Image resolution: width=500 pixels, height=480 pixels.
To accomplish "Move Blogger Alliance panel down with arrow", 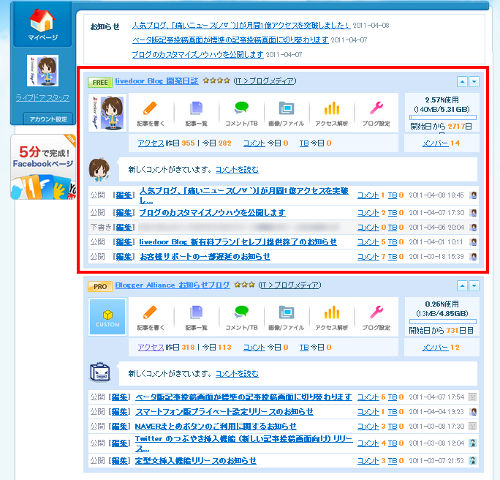I will coord(474,286).
